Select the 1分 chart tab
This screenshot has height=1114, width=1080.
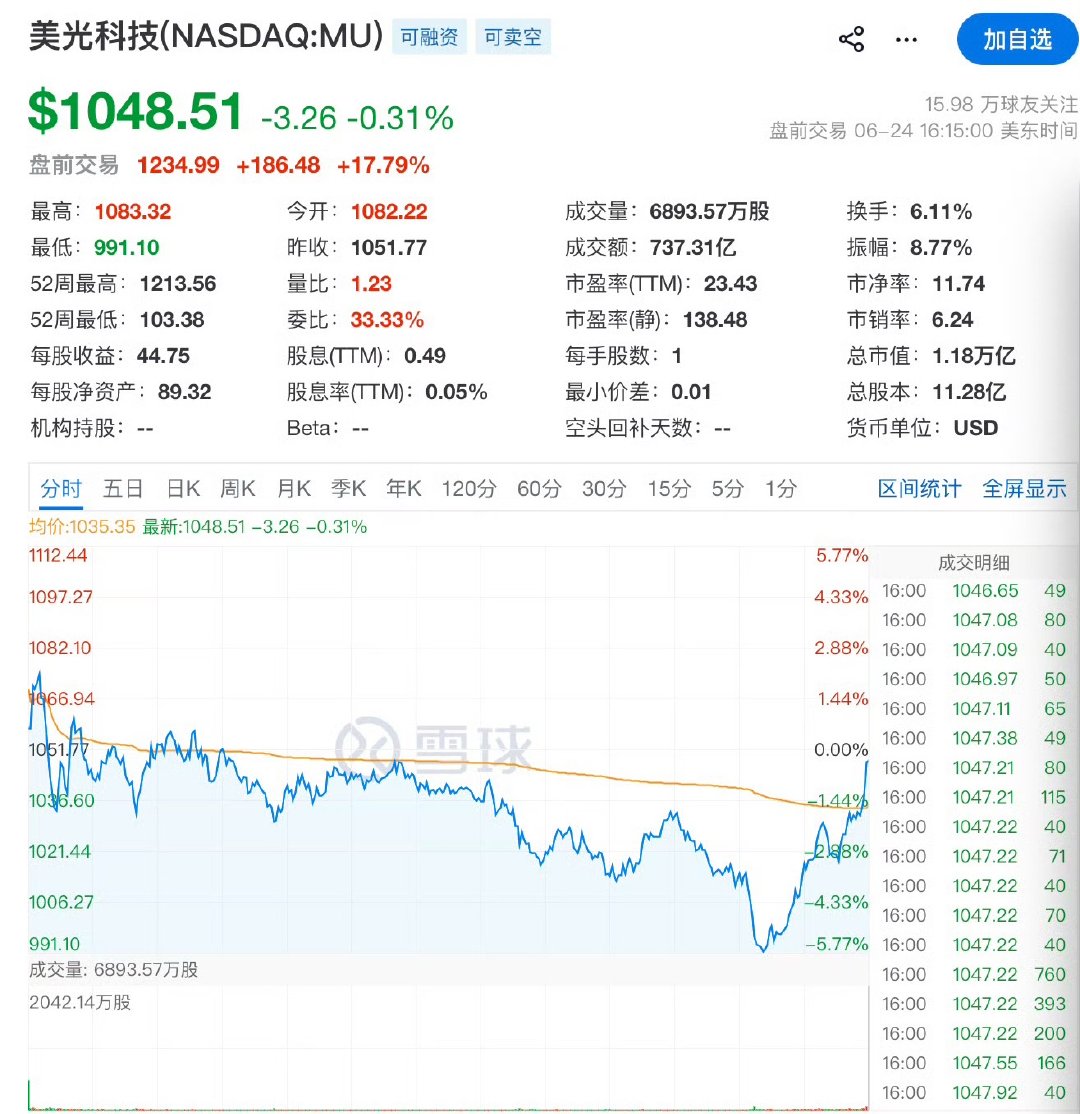(x=780, y=489)
